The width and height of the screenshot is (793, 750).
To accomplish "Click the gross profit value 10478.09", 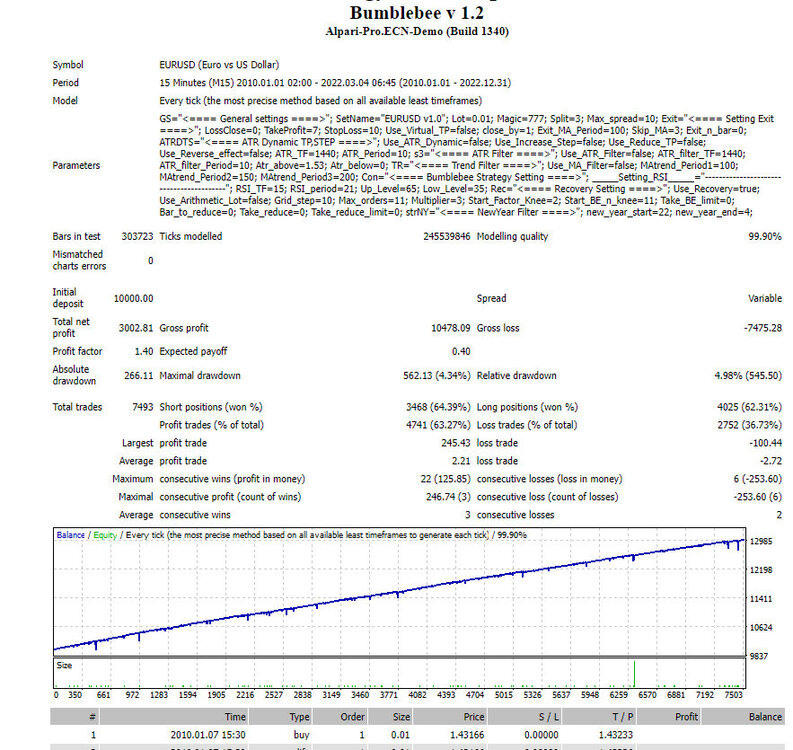I will click(451, 328).
